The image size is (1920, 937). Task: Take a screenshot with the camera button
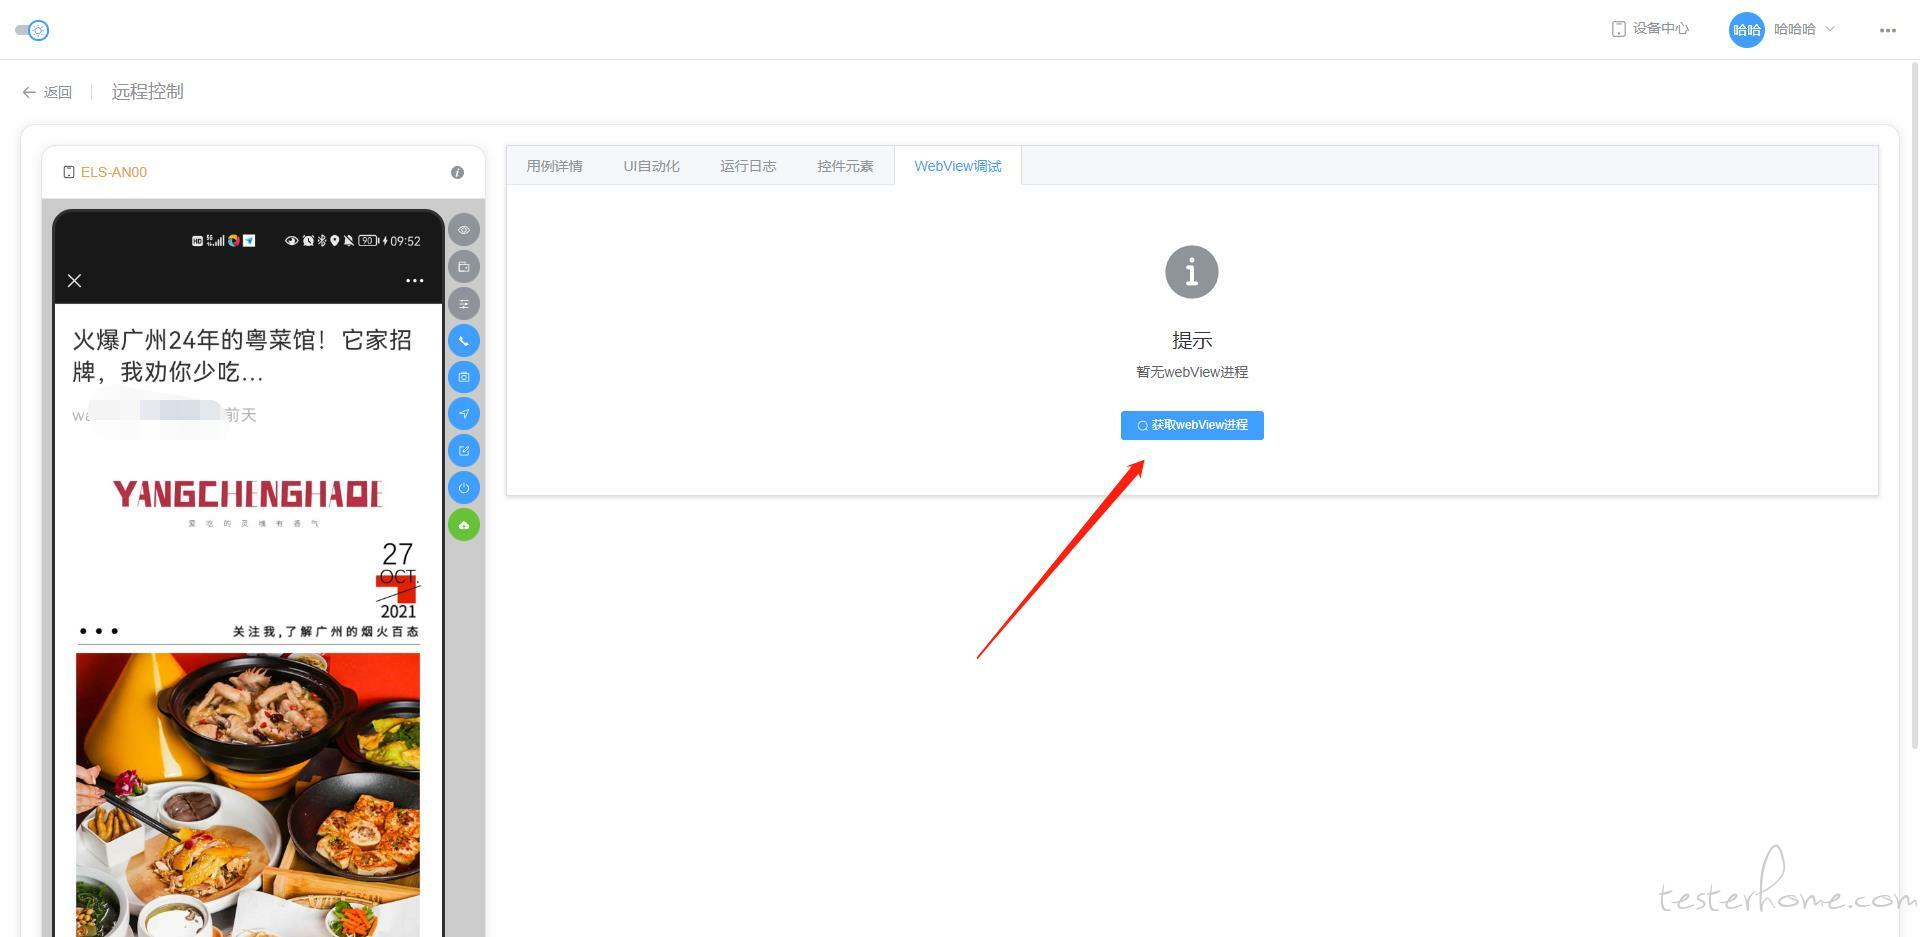464,377
